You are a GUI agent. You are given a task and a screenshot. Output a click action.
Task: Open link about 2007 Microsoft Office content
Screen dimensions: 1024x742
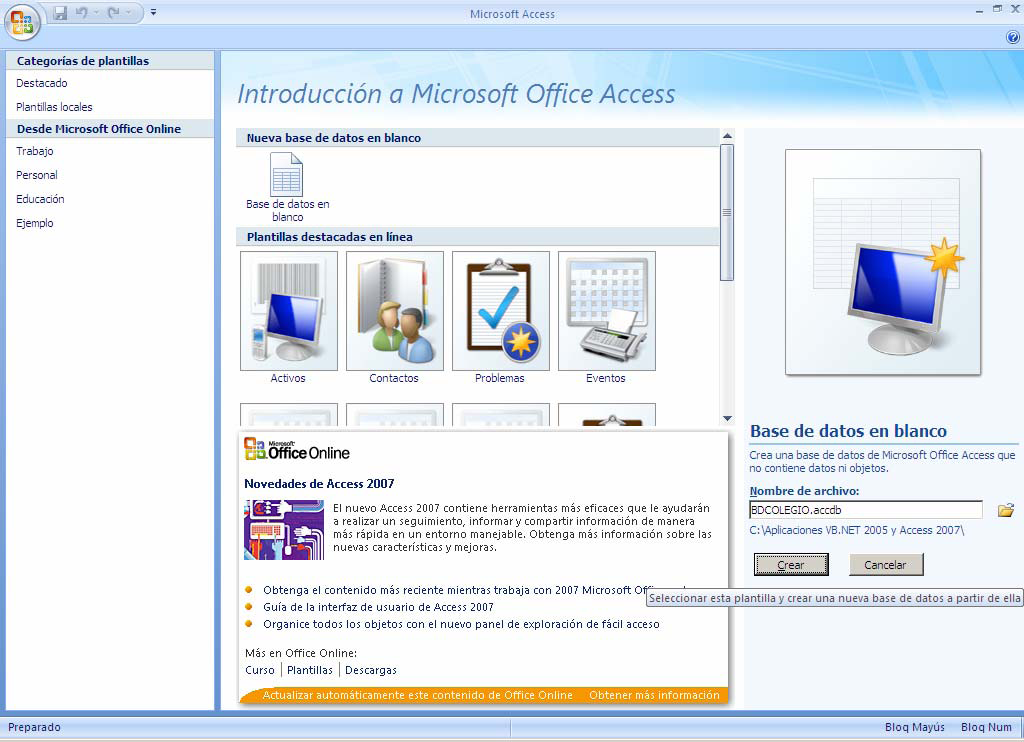(455, 590)
